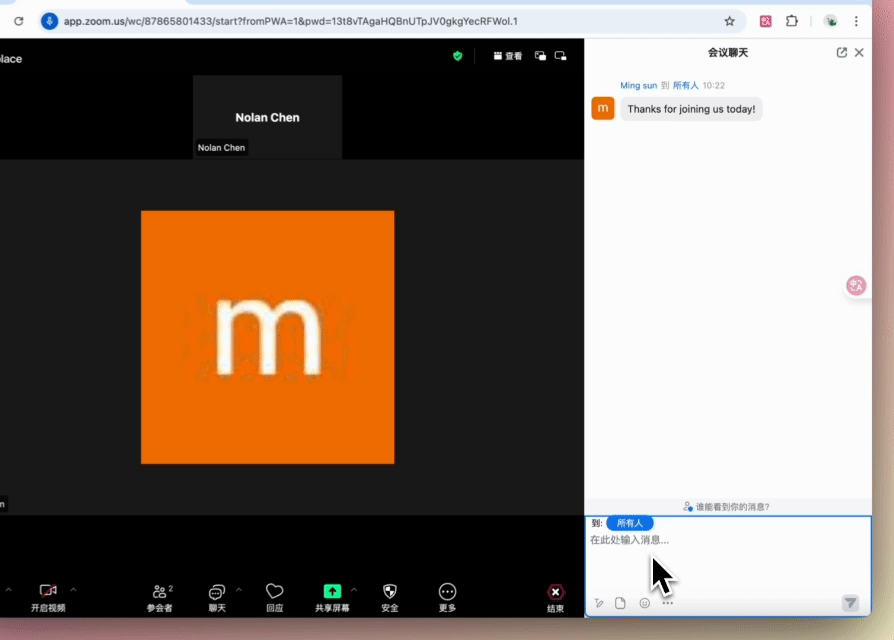This screenshot has height=640, width=894.
Task: Click the text formatting icon in chat
Action: [599, 603]
